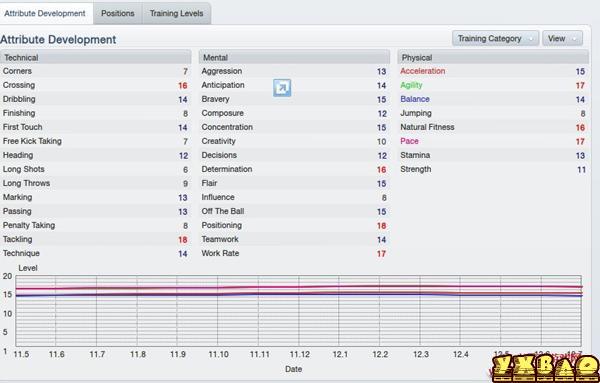Open the Training Category dropdown
600x383 pixels.
(495, 39)
